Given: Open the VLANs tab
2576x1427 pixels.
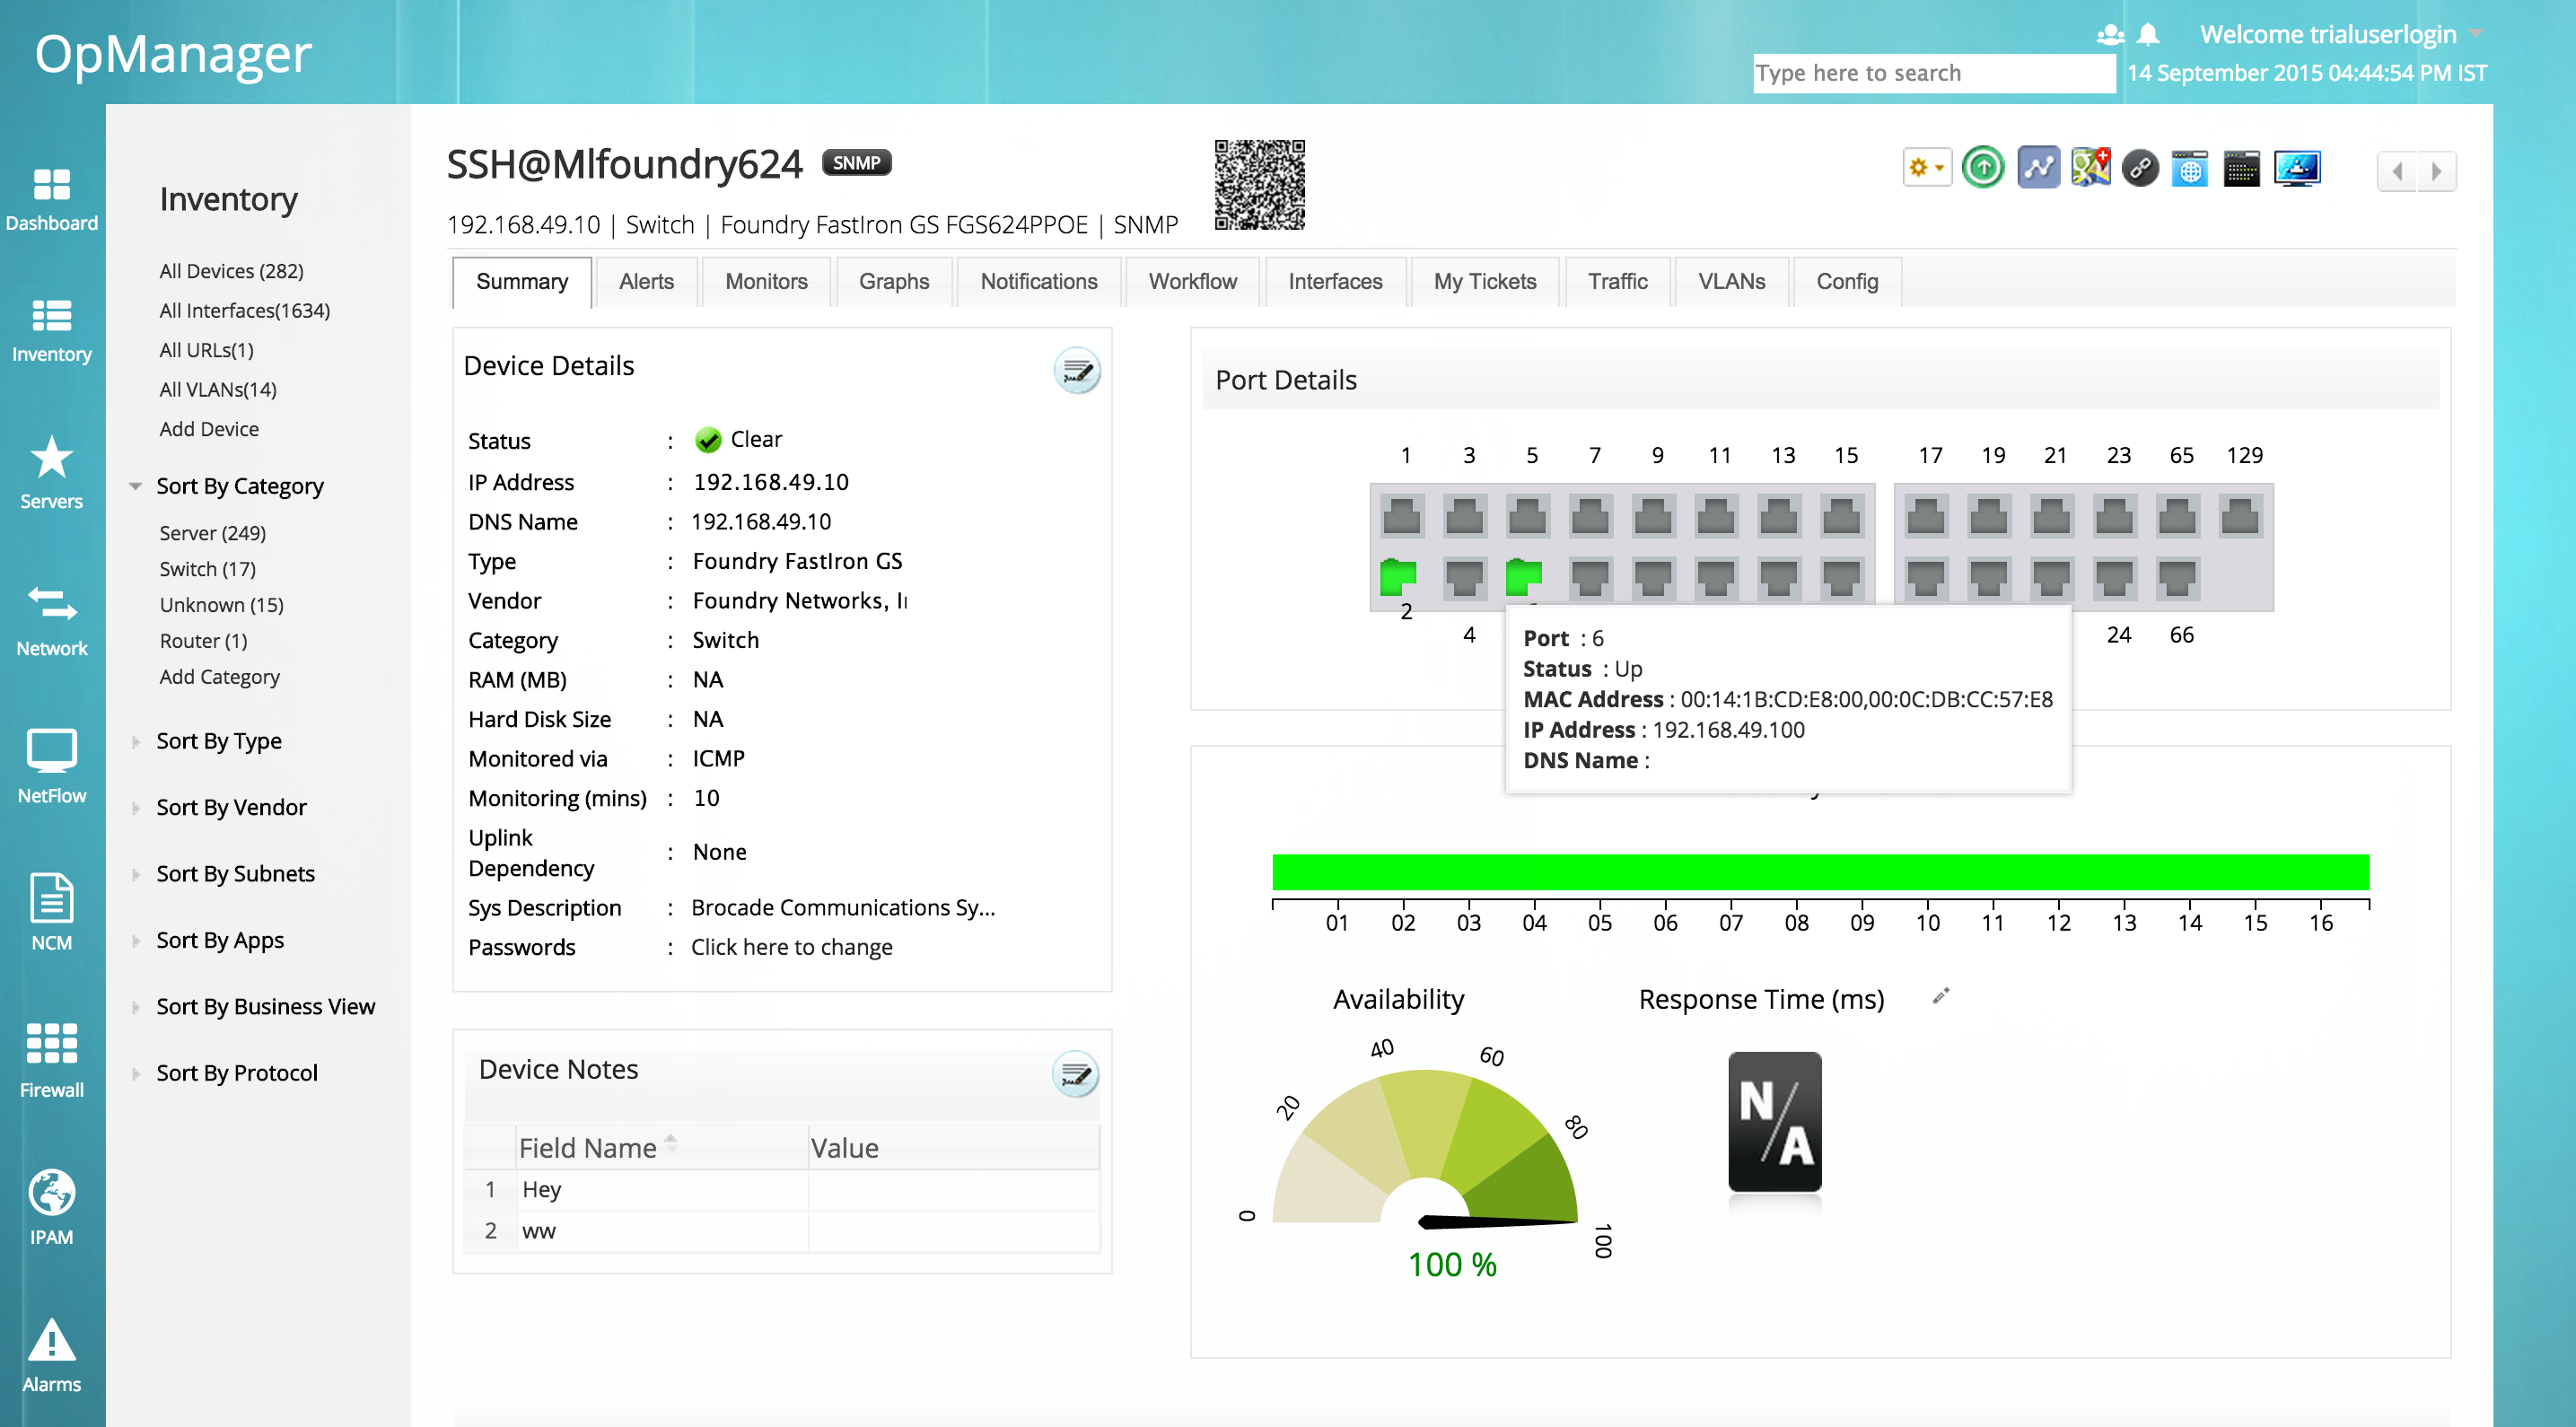Looking at the screenshot, I should 1731,281.
